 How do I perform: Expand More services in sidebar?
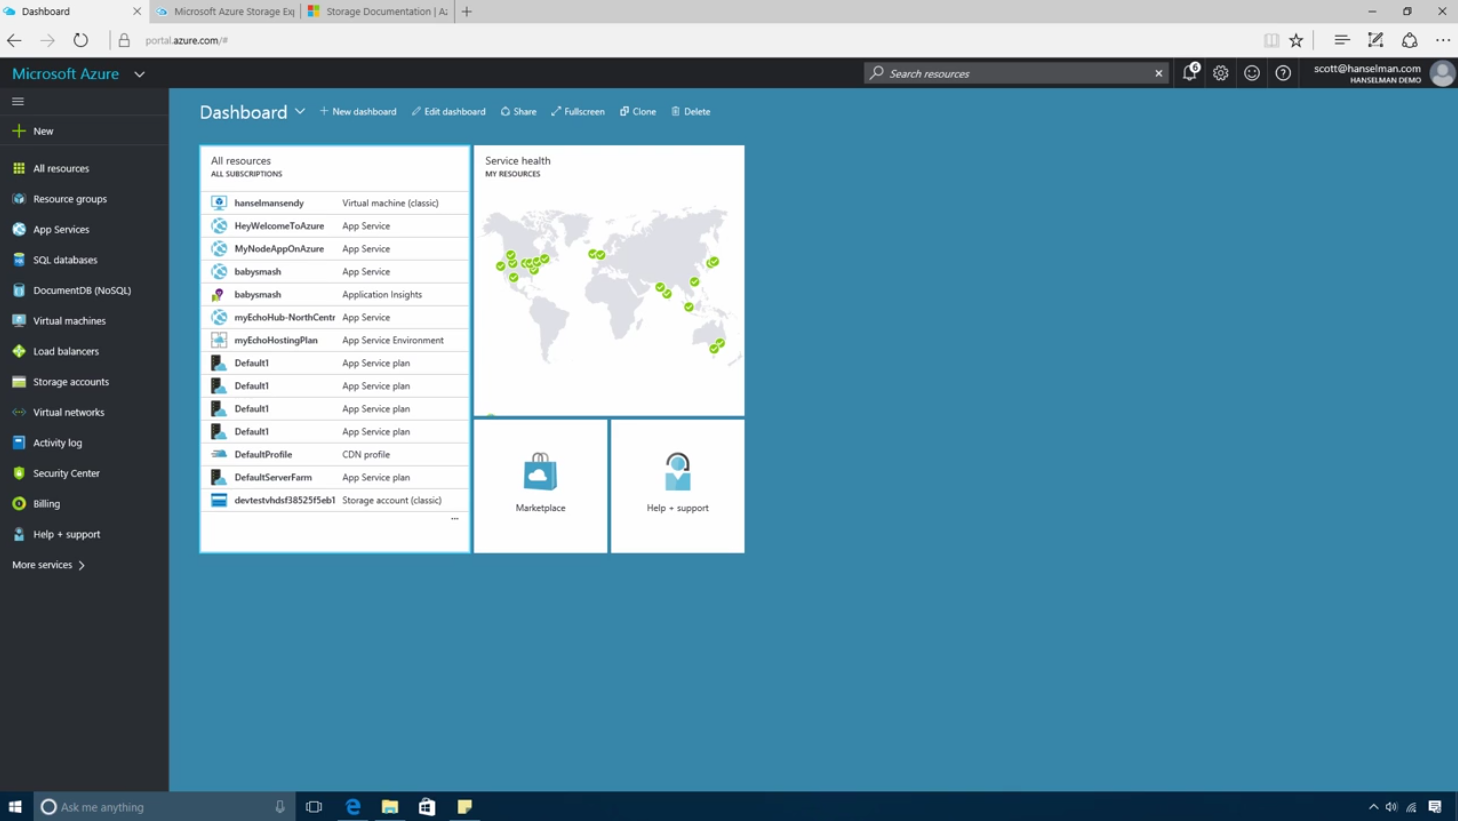point(48,565)
